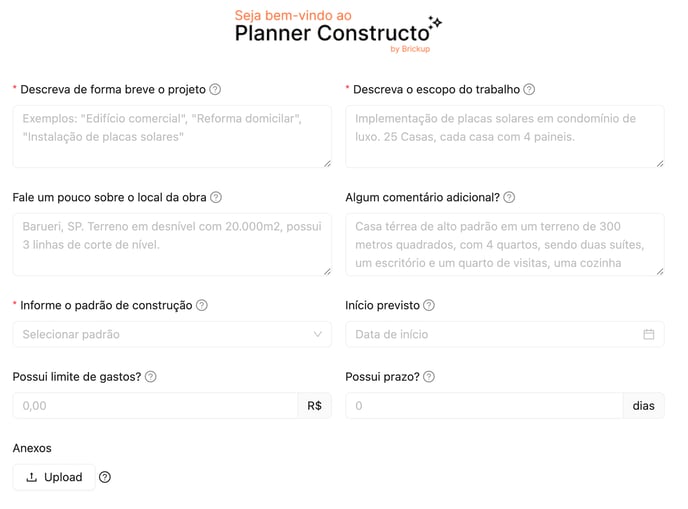The width and height of the screenshot is (688, 509).
Task: Click help icon next to 'comentário adicional' label
Action: [509, 197]
